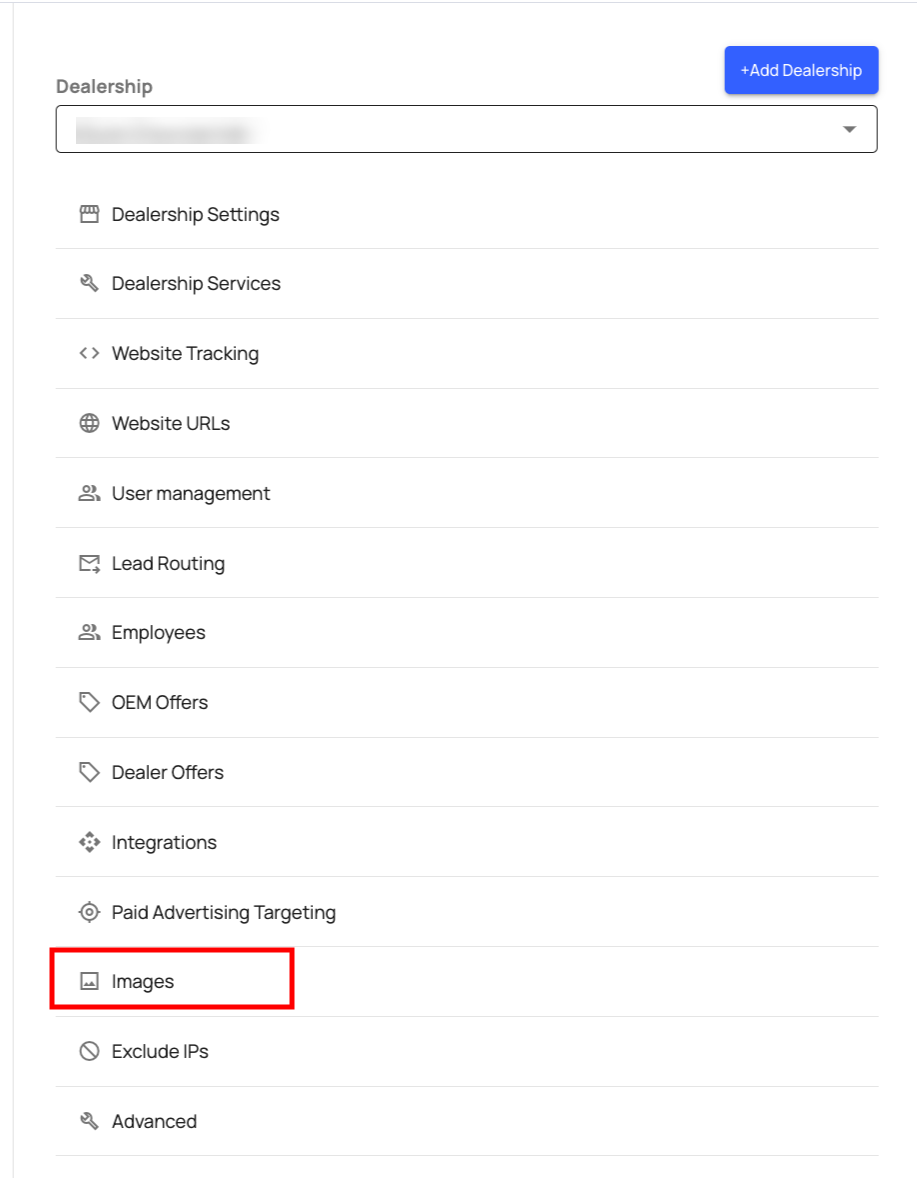The image size is (917, 1178).
Task: Click the tag icon next to OEM Offers
Action: [89, 702]
